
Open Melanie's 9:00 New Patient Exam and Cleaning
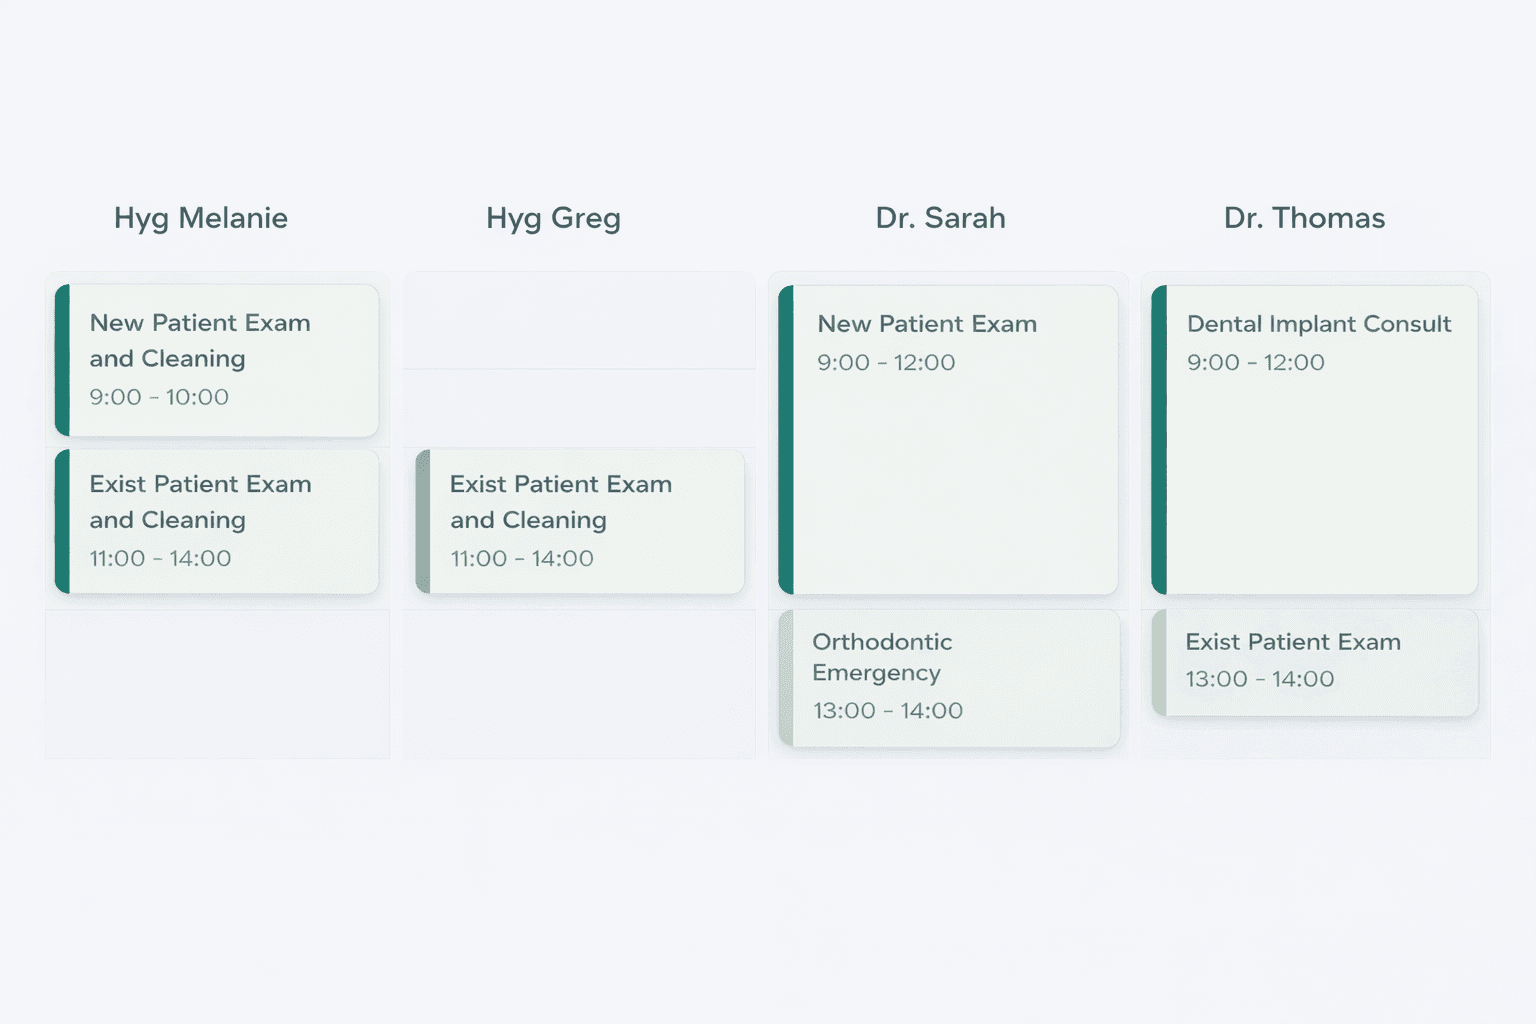[220, 360]
